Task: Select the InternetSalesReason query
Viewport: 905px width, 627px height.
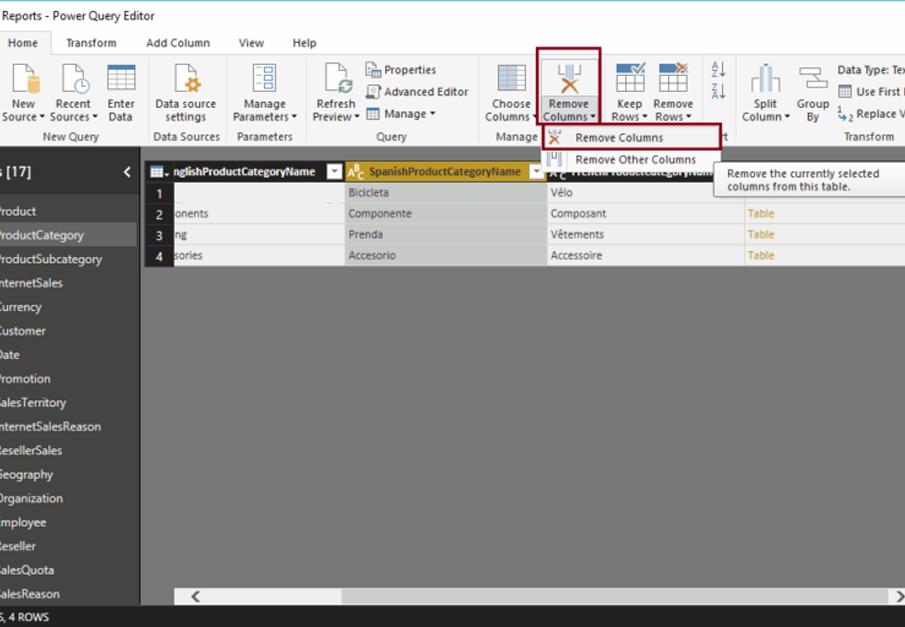Action: (68, 427)
